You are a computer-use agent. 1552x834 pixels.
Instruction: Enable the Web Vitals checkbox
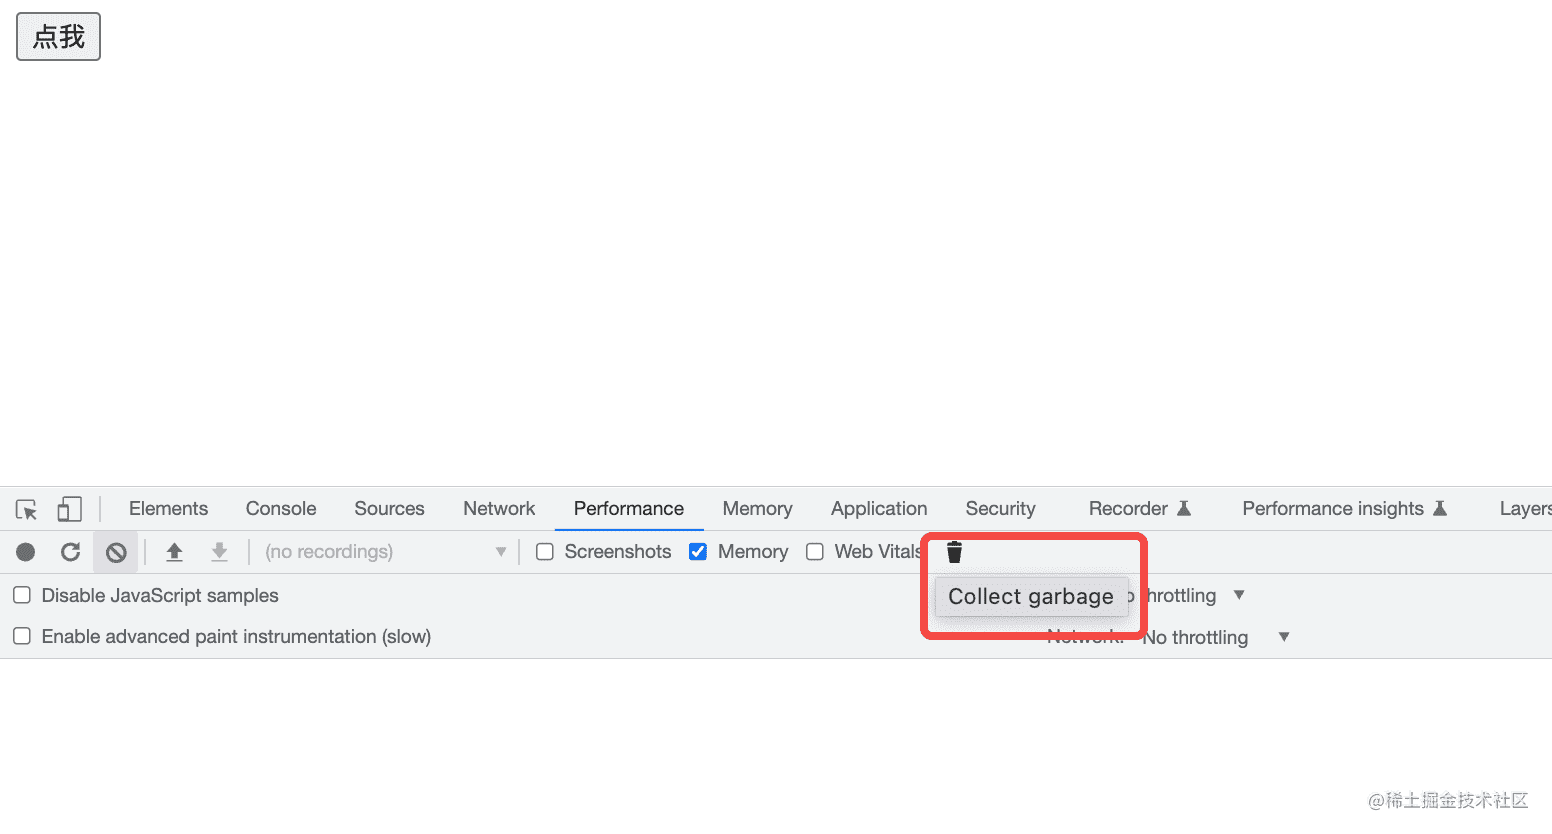click(815, 552)
